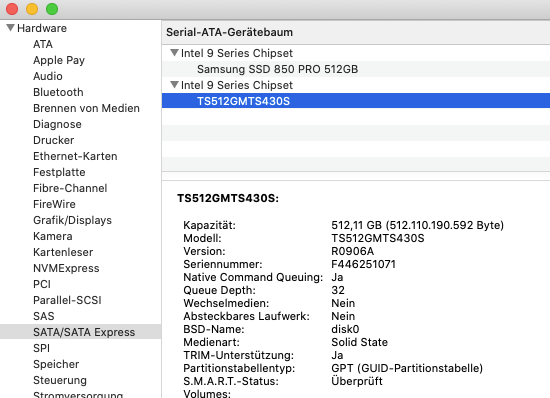Click the Modell value TS512GMTS430S
Screen dimensions: 550x398
pyautogui.click(x=378, y=238)
